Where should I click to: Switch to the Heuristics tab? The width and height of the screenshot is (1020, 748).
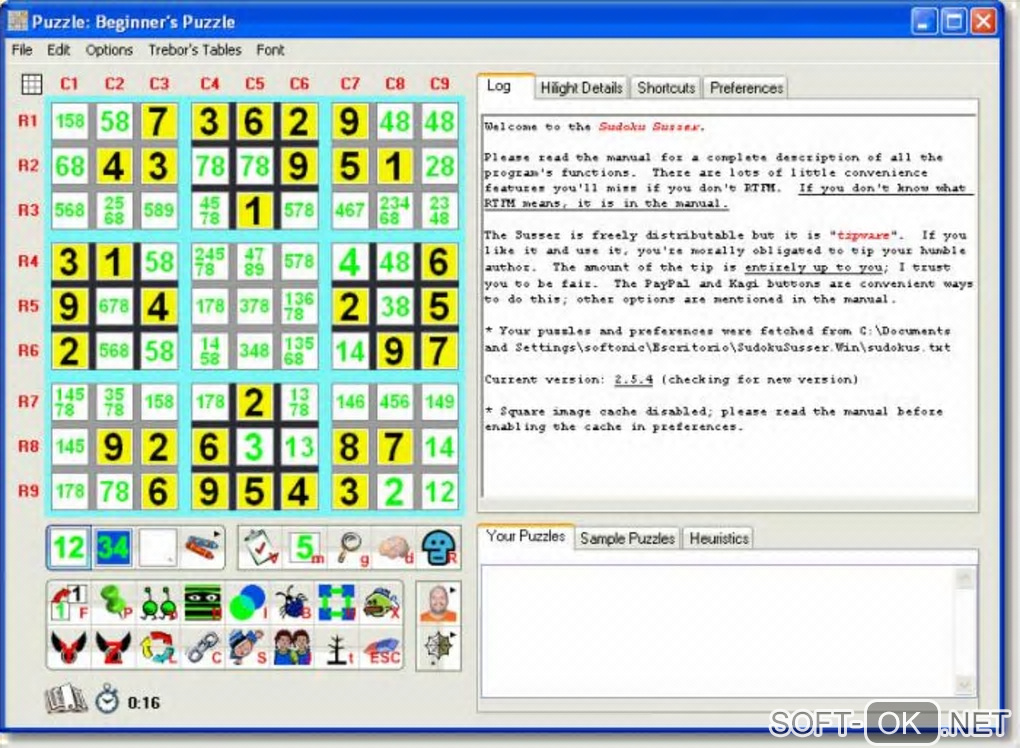coord(719,539)
